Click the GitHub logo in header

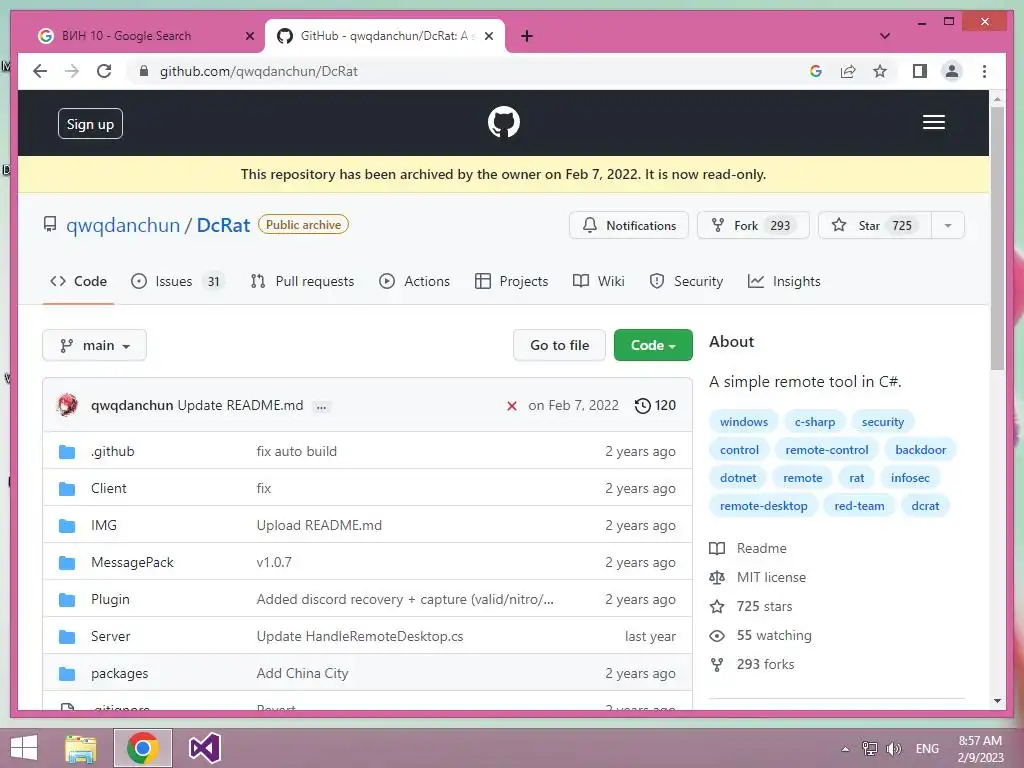click(504, 122)
